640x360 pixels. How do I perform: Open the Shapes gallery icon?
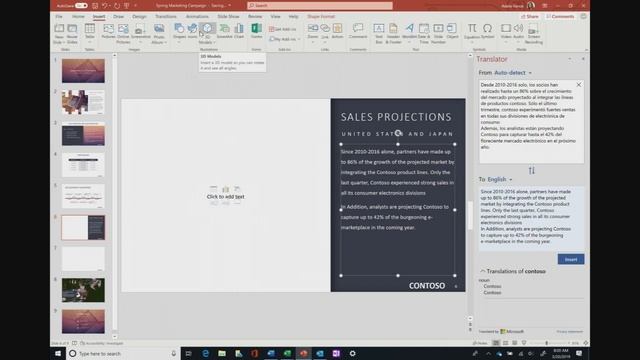pos(179,28)
